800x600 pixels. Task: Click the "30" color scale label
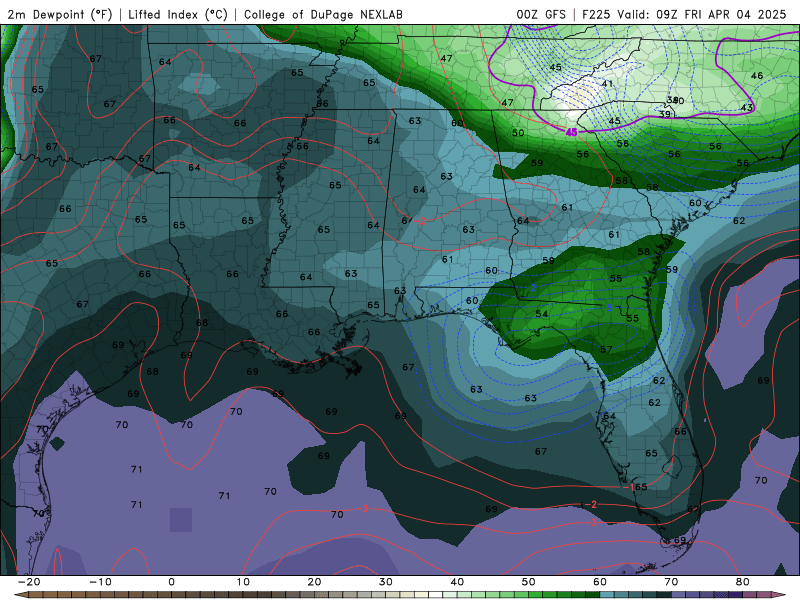click(386, 582)
